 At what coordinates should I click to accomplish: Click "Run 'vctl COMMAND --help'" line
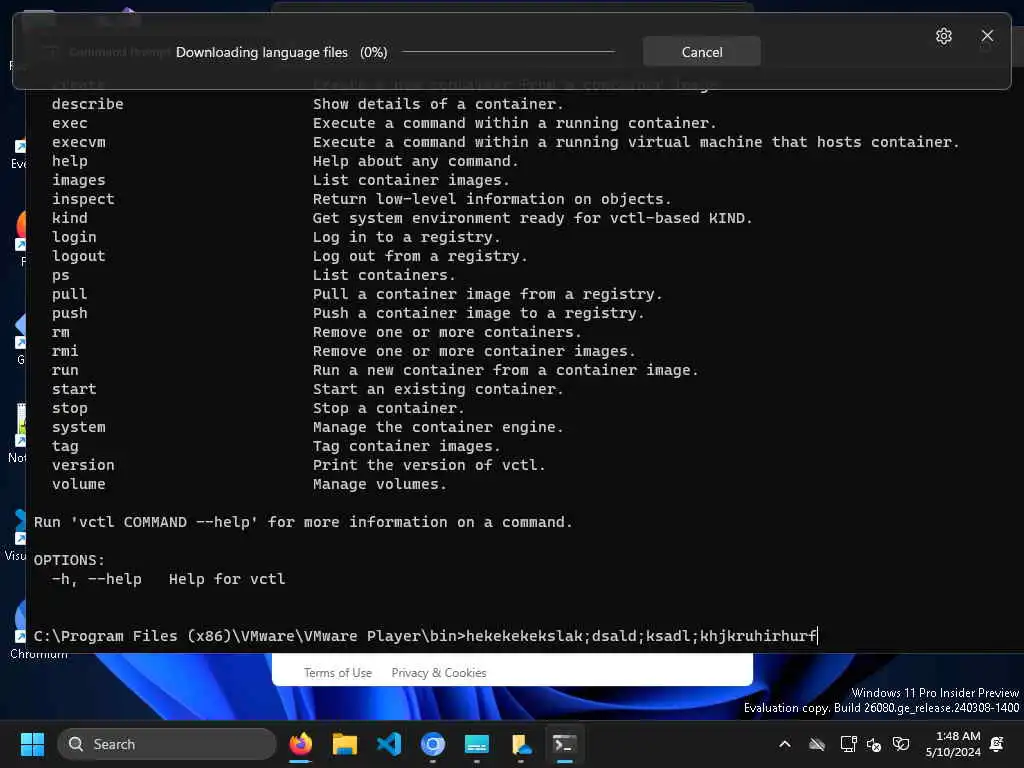[303, 522]
